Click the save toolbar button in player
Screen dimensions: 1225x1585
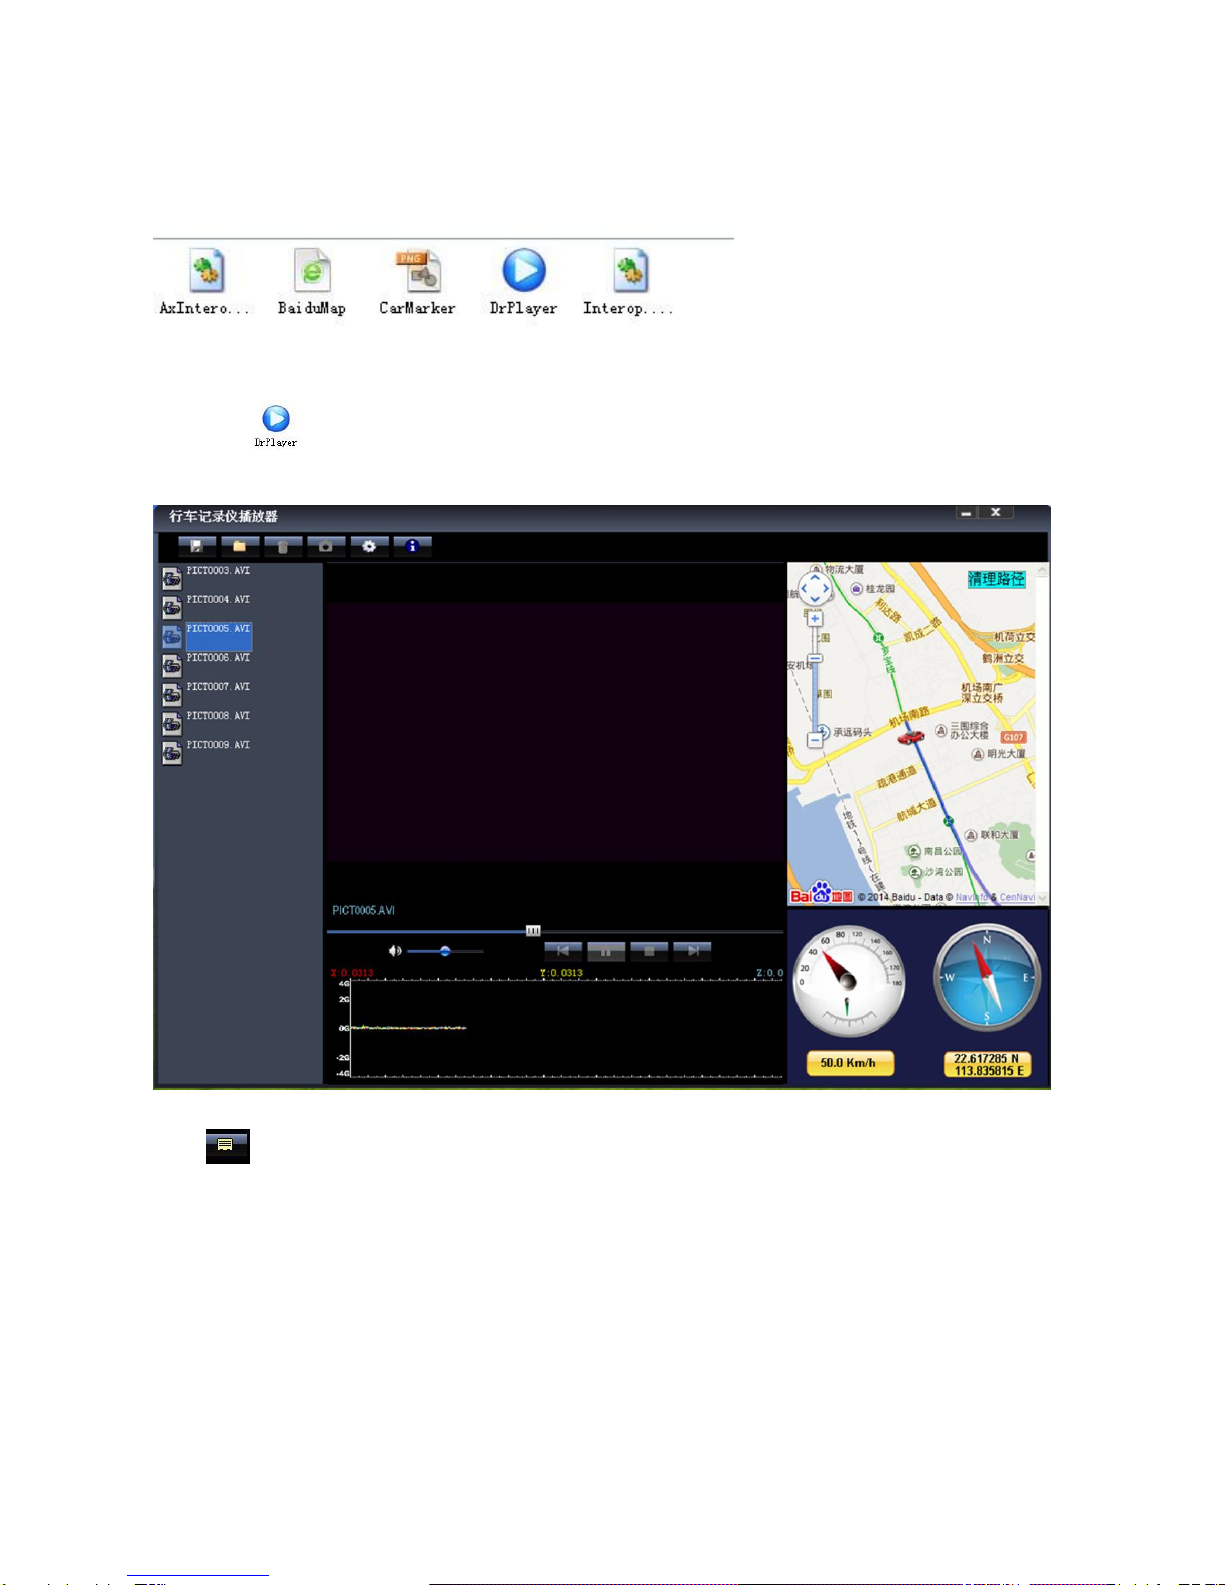point(197,546)
